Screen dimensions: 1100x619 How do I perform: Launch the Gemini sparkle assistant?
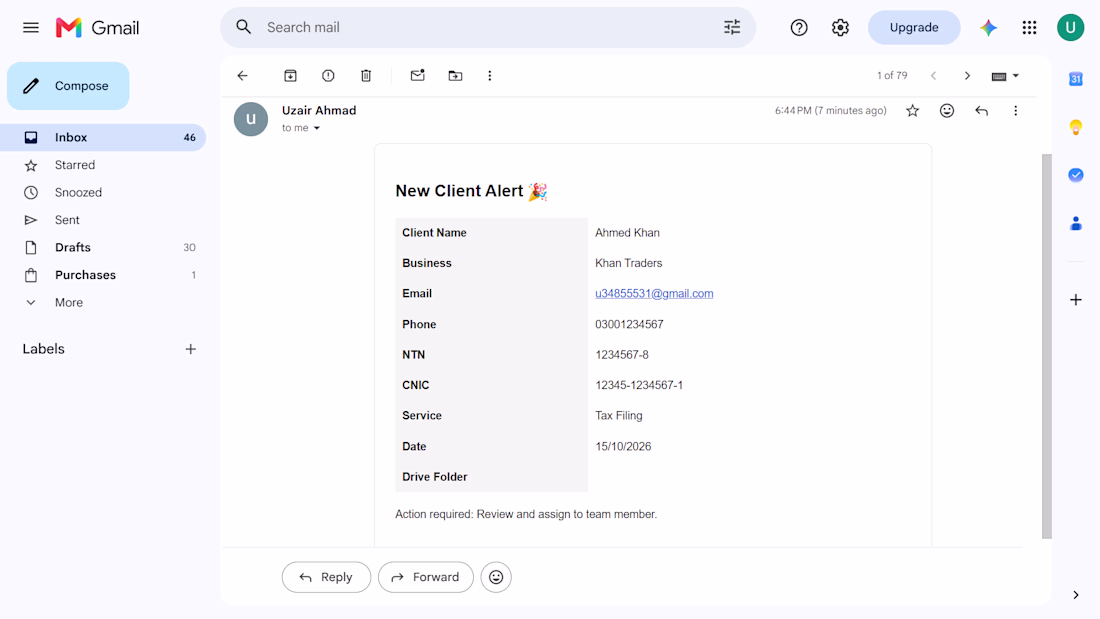coord(988,27)
